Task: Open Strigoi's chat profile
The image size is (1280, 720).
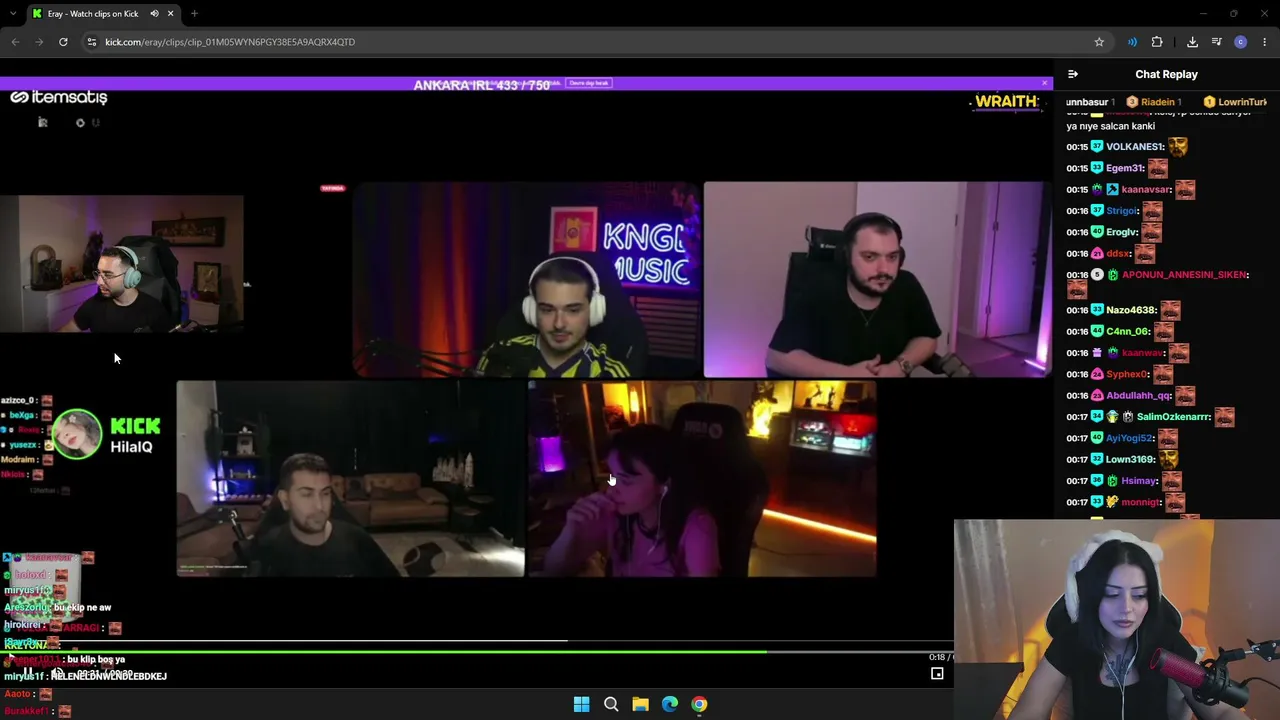Action: 1122,211
